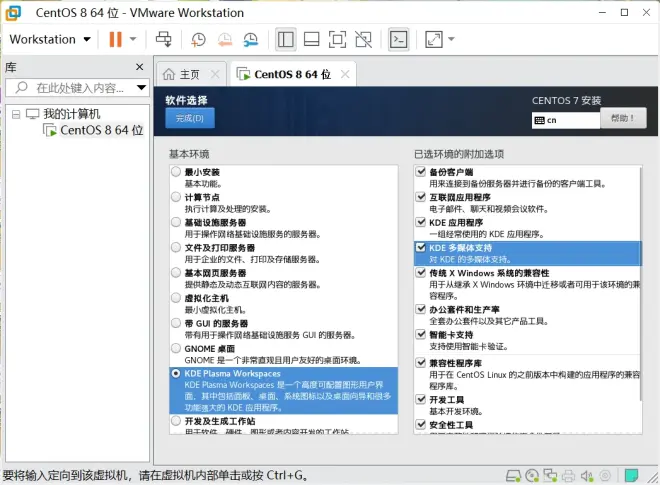Uncheck the 兼容性程序库 add-on
Viewport: 660px width, 485px height.
click(420, 362)
